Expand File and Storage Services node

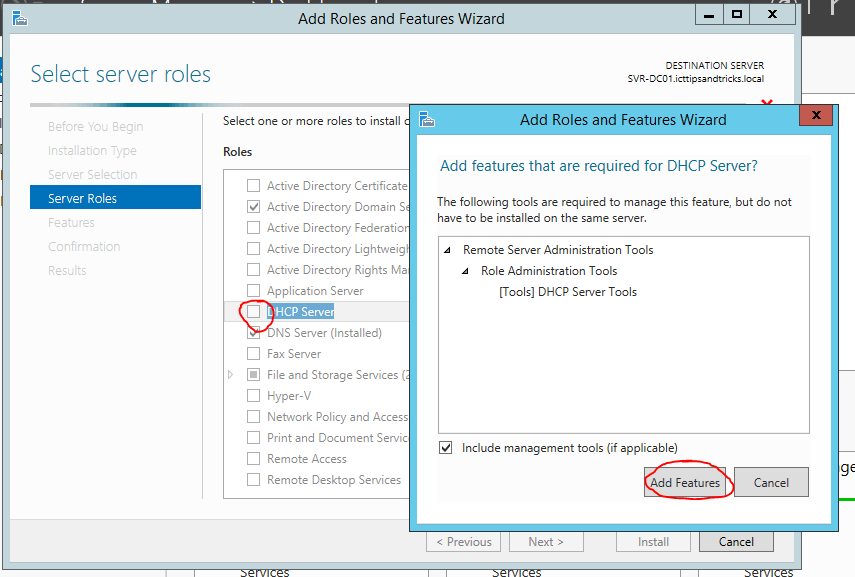(231, 375)
